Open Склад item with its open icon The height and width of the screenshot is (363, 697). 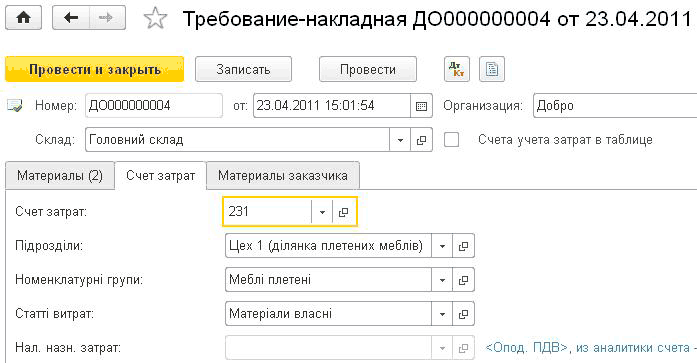pos(421,140)
